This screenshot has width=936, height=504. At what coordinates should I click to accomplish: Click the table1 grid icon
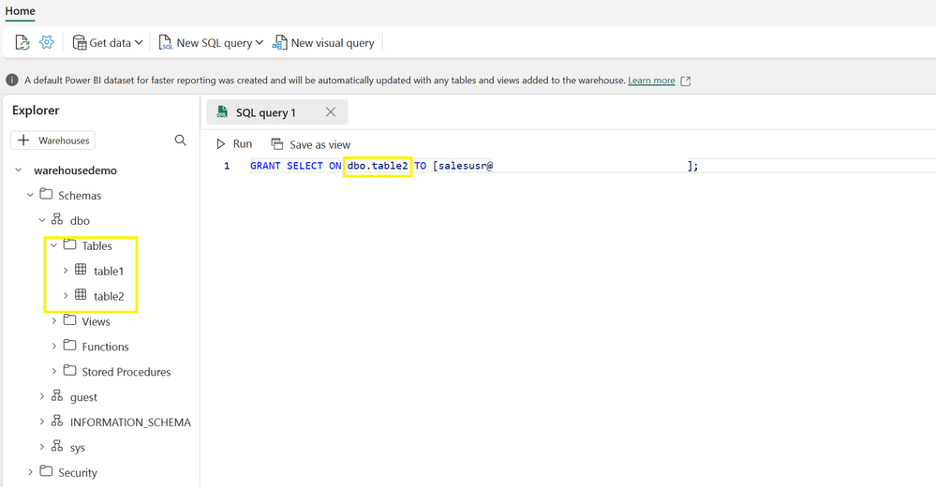coord(81,270)
